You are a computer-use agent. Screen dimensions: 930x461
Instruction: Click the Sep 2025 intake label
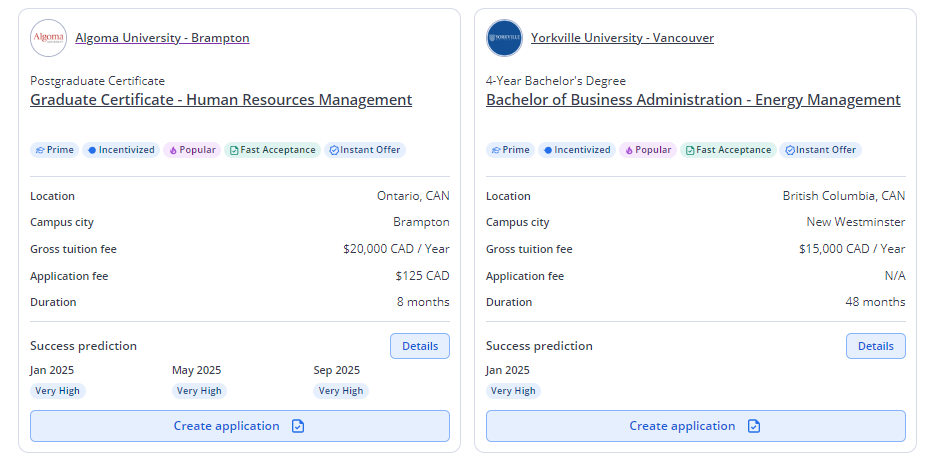click(337, 370)
